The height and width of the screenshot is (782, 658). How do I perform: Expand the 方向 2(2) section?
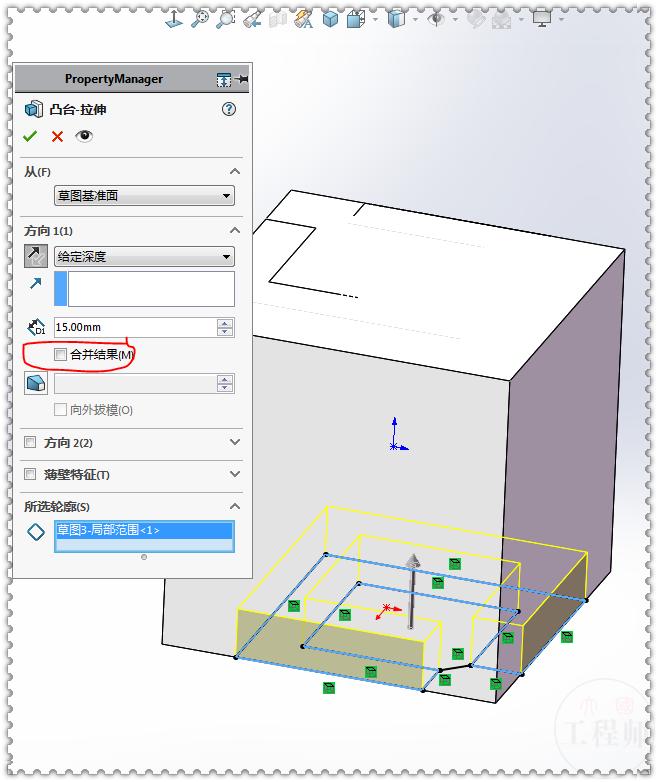click(235, 442)
